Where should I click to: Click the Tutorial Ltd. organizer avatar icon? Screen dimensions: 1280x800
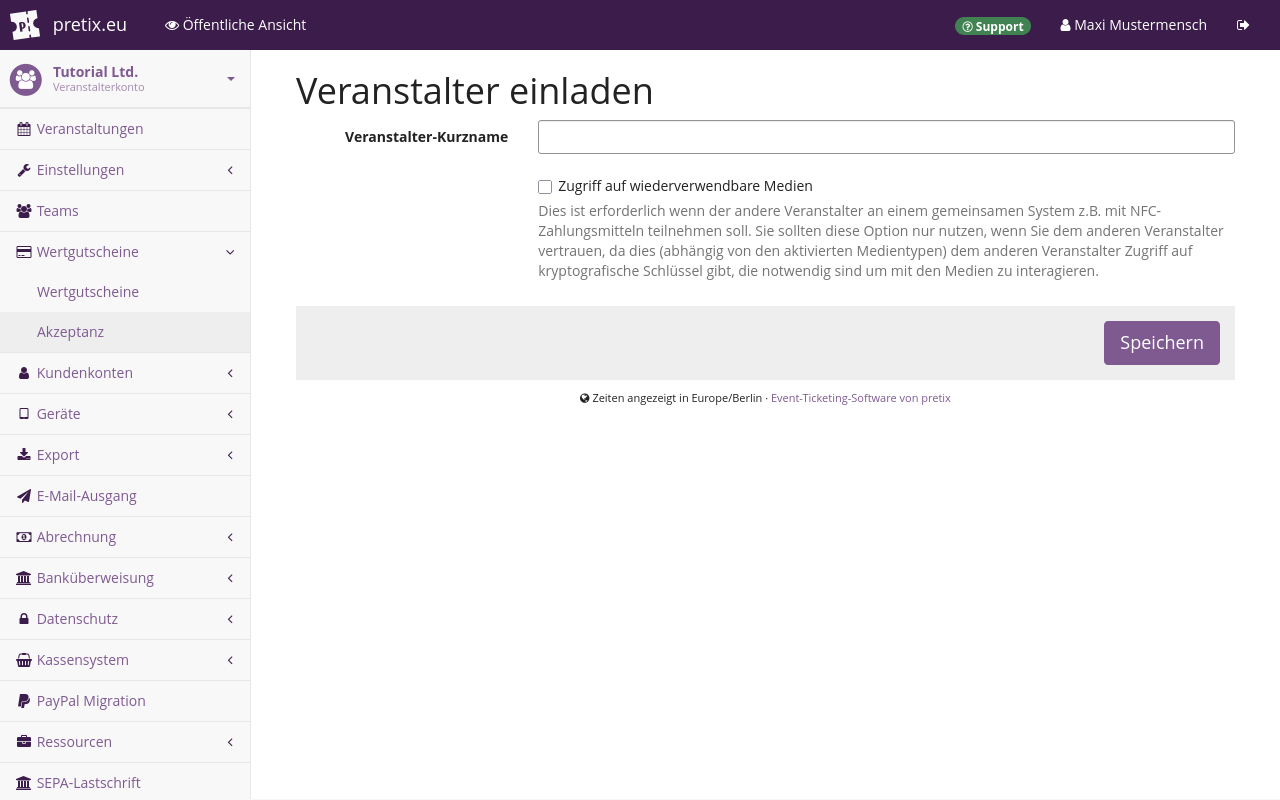(x=26, y=79)
